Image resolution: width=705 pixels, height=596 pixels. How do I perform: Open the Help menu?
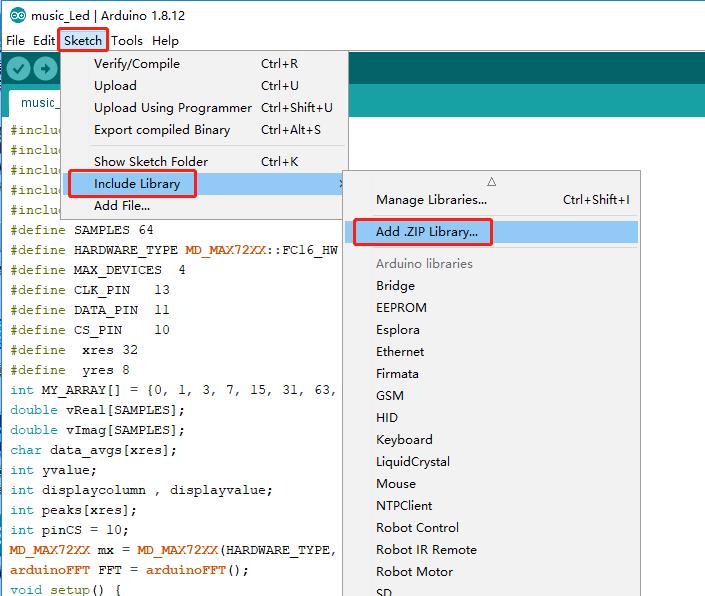point(165,40)
